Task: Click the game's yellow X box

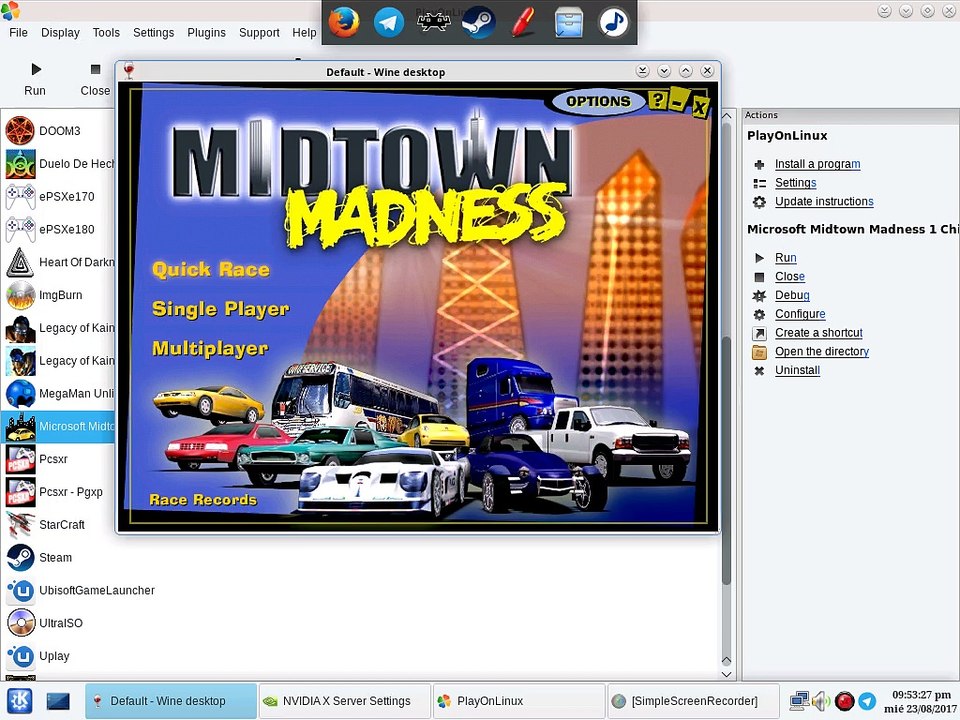Action: point(700,107)
